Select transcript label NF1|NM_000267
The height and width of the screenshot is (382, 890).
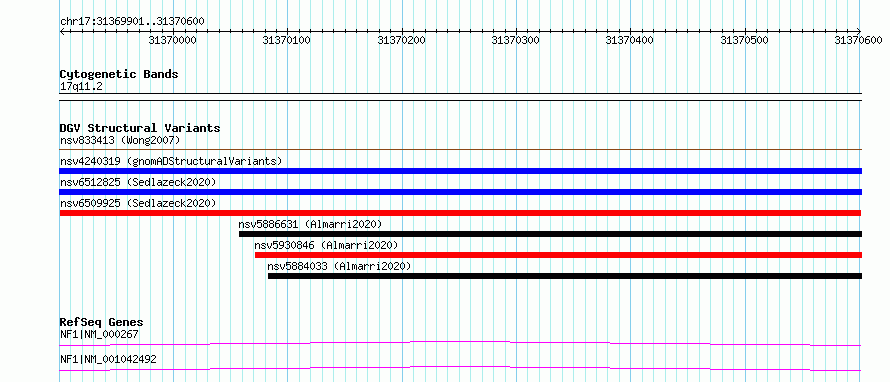click(x=99, y=334)
